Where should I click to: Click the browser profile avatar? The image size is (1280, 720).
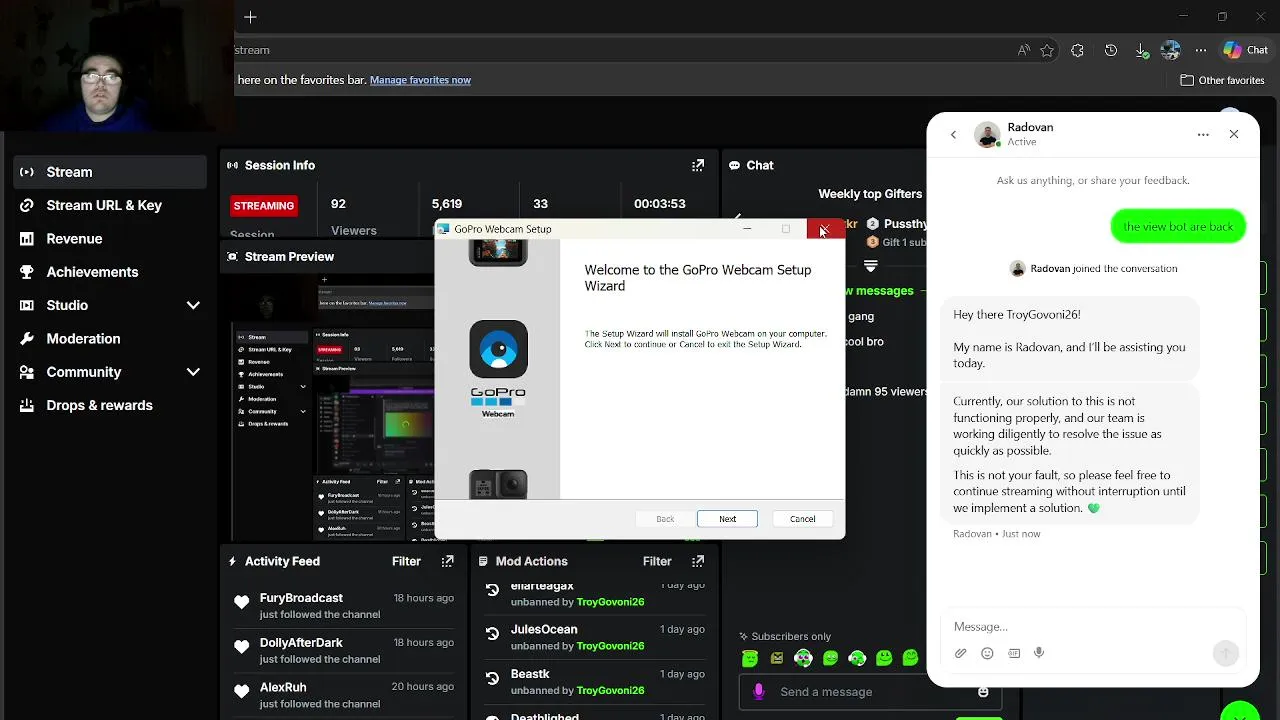[x=1171, y=50]
